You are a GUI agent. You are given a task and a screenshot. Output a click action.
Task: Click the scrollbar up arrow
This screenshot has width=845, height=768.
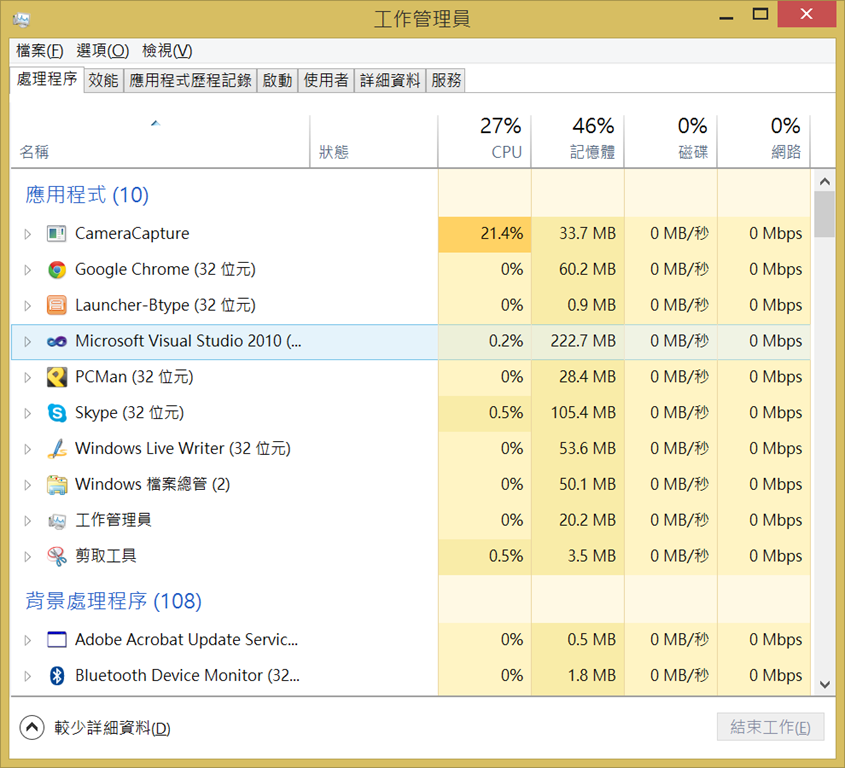(x=825, y=182)
